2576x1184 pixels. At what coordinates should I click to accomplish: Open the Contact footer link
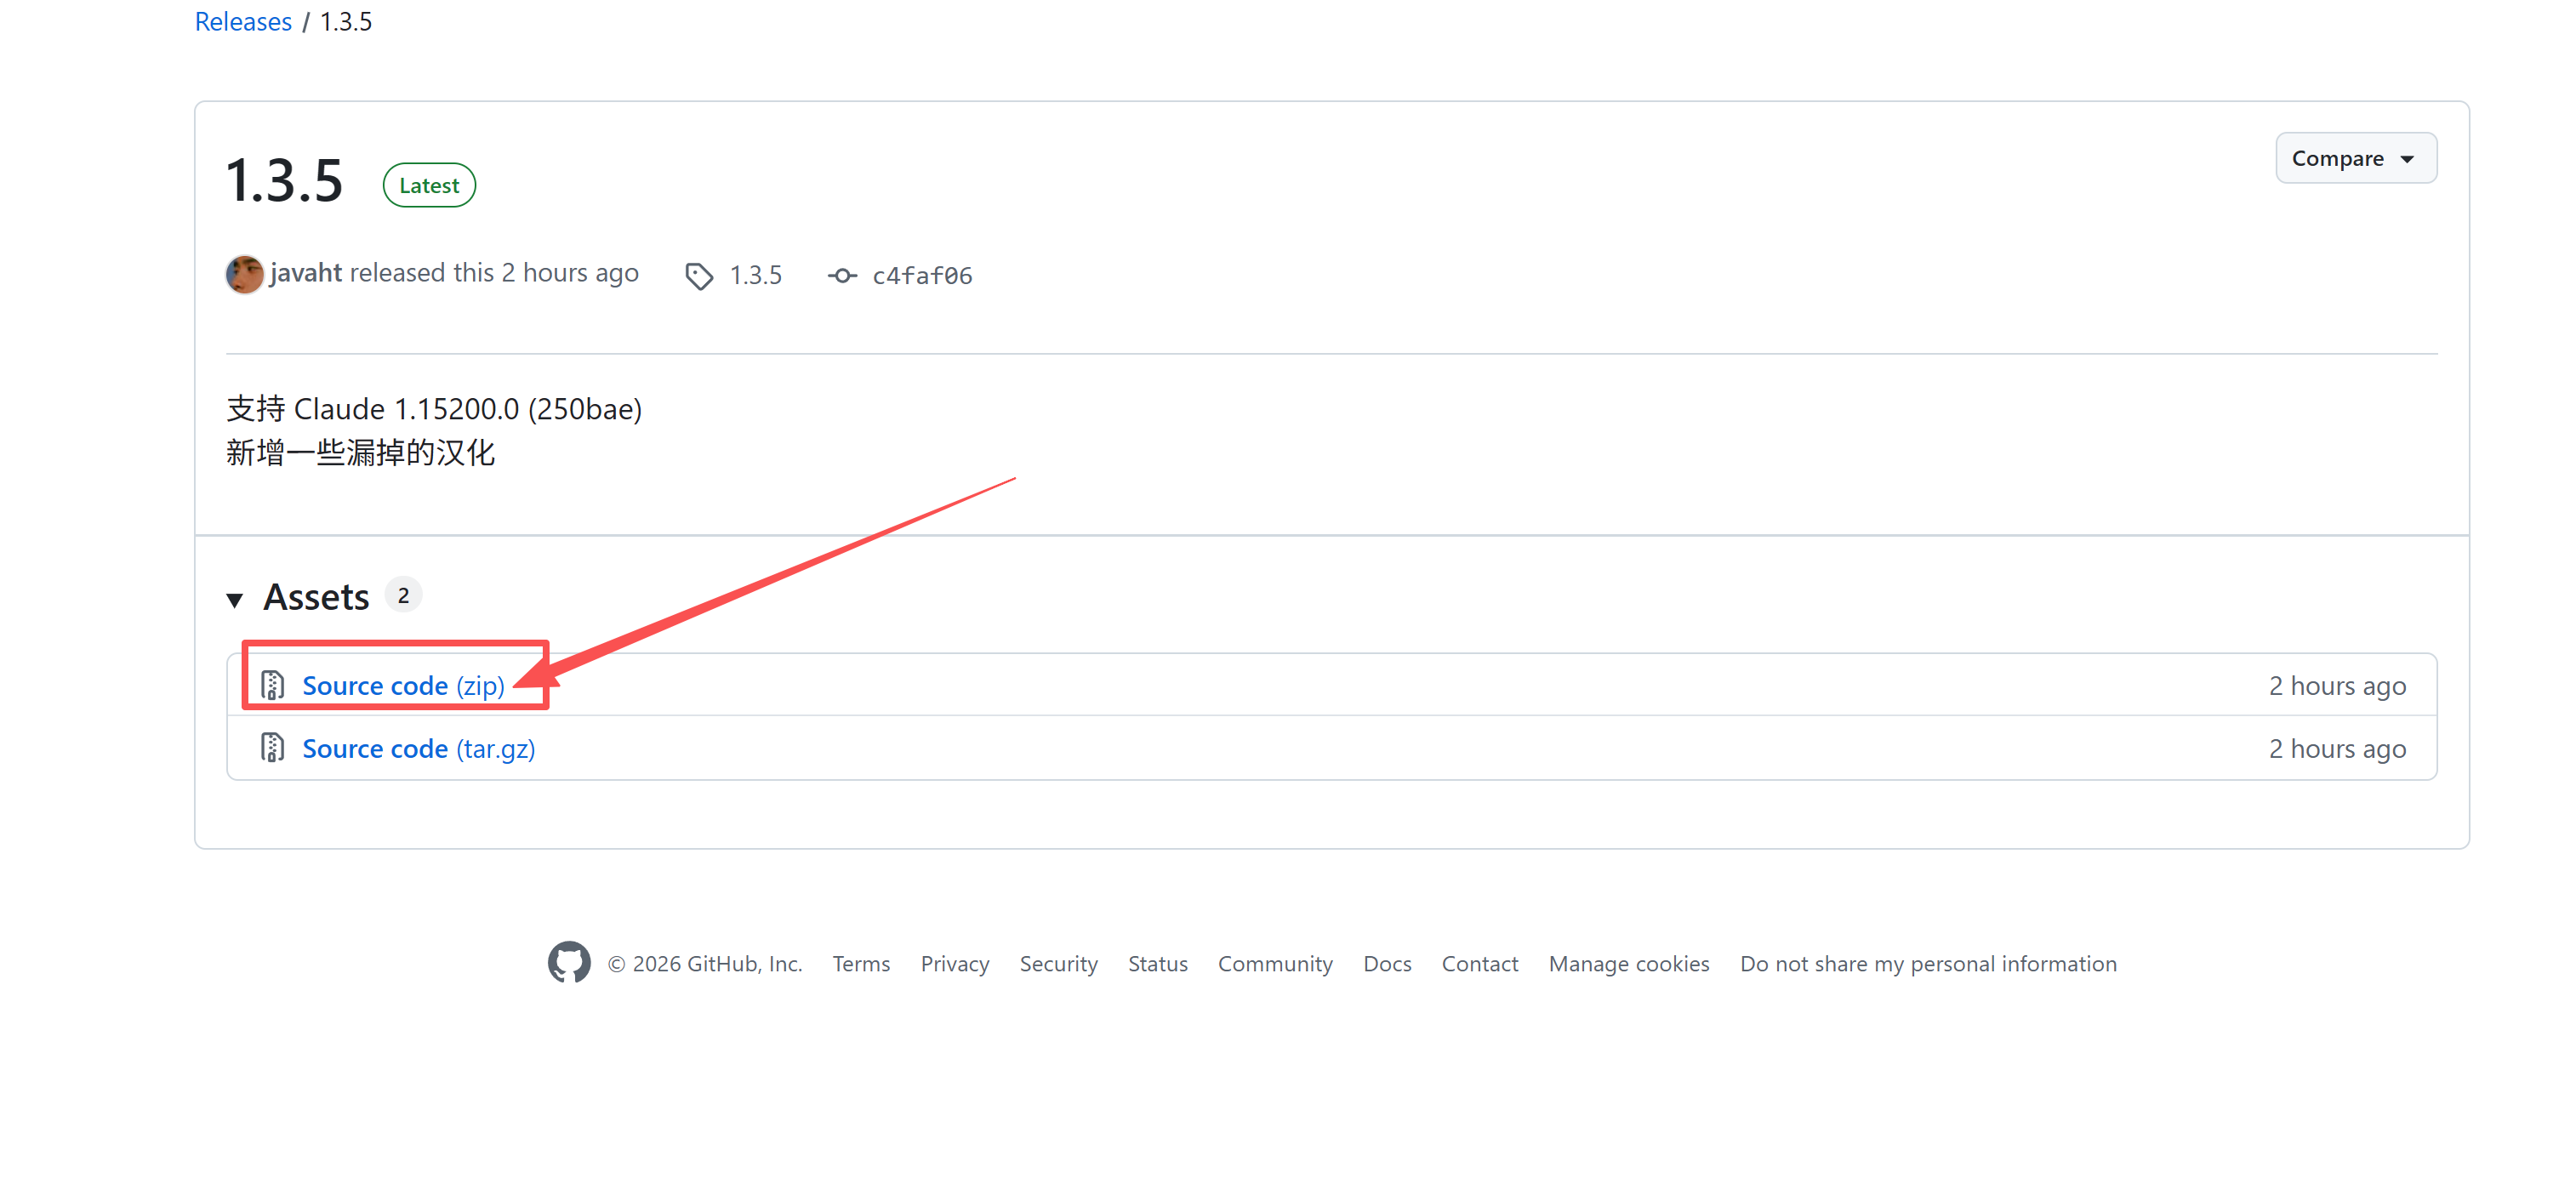1480,964
